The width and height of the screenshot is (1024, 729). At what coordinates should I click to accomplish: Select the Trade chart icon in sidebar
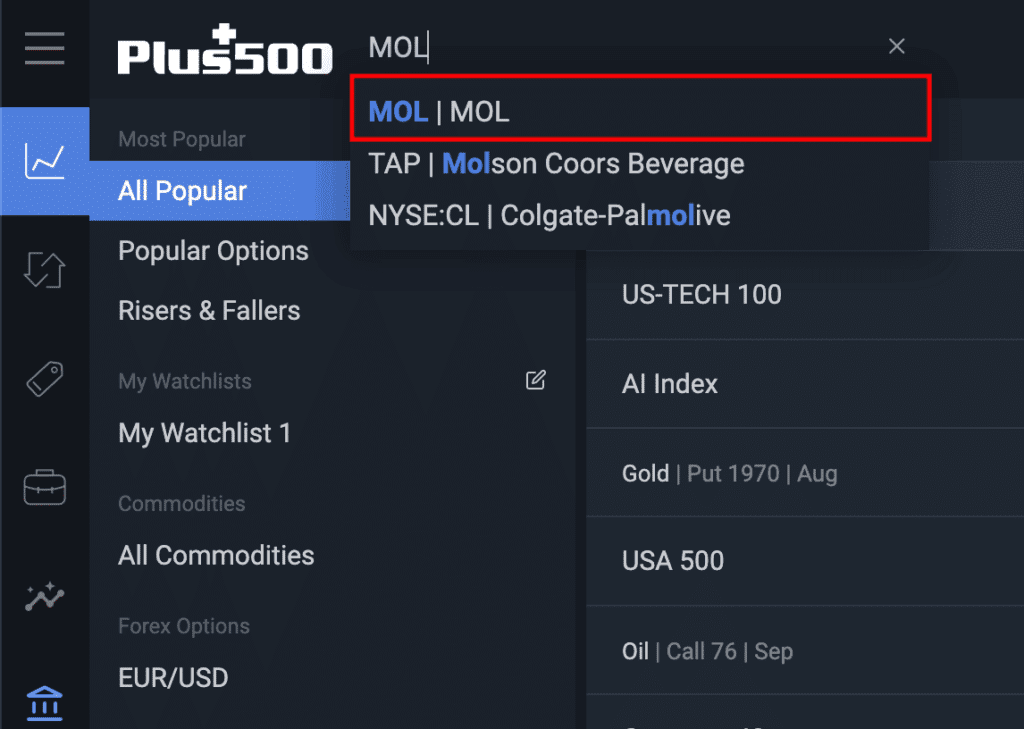[x=45, y=160]
